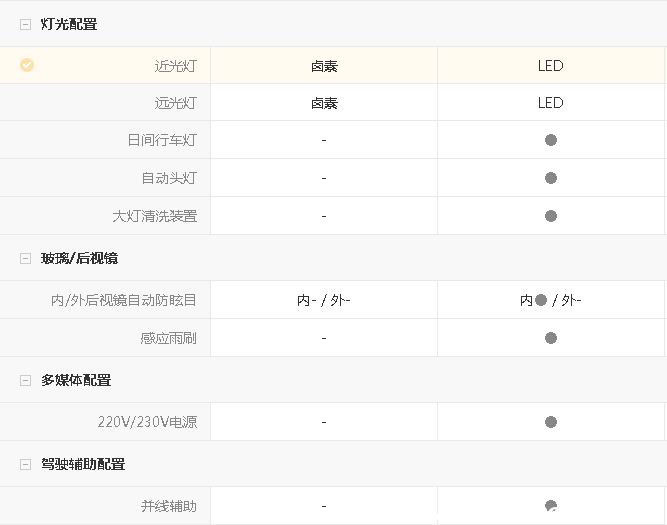
Task: Click the 驾驶辅助配置 section heading
Action: [x=83, y=464]
